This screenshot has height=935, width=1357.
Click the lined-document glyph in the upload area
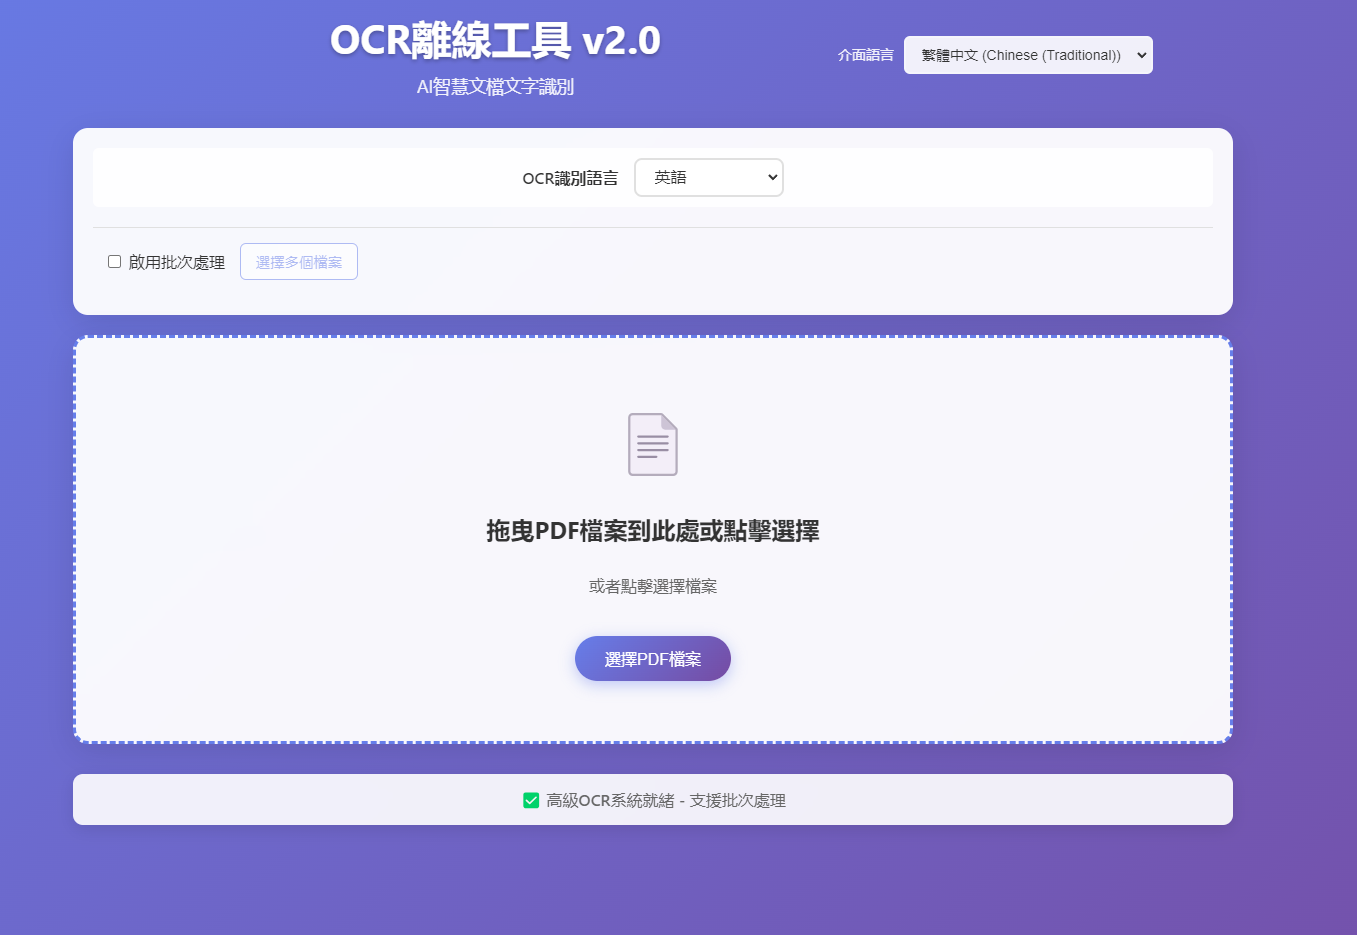(653, 444)
